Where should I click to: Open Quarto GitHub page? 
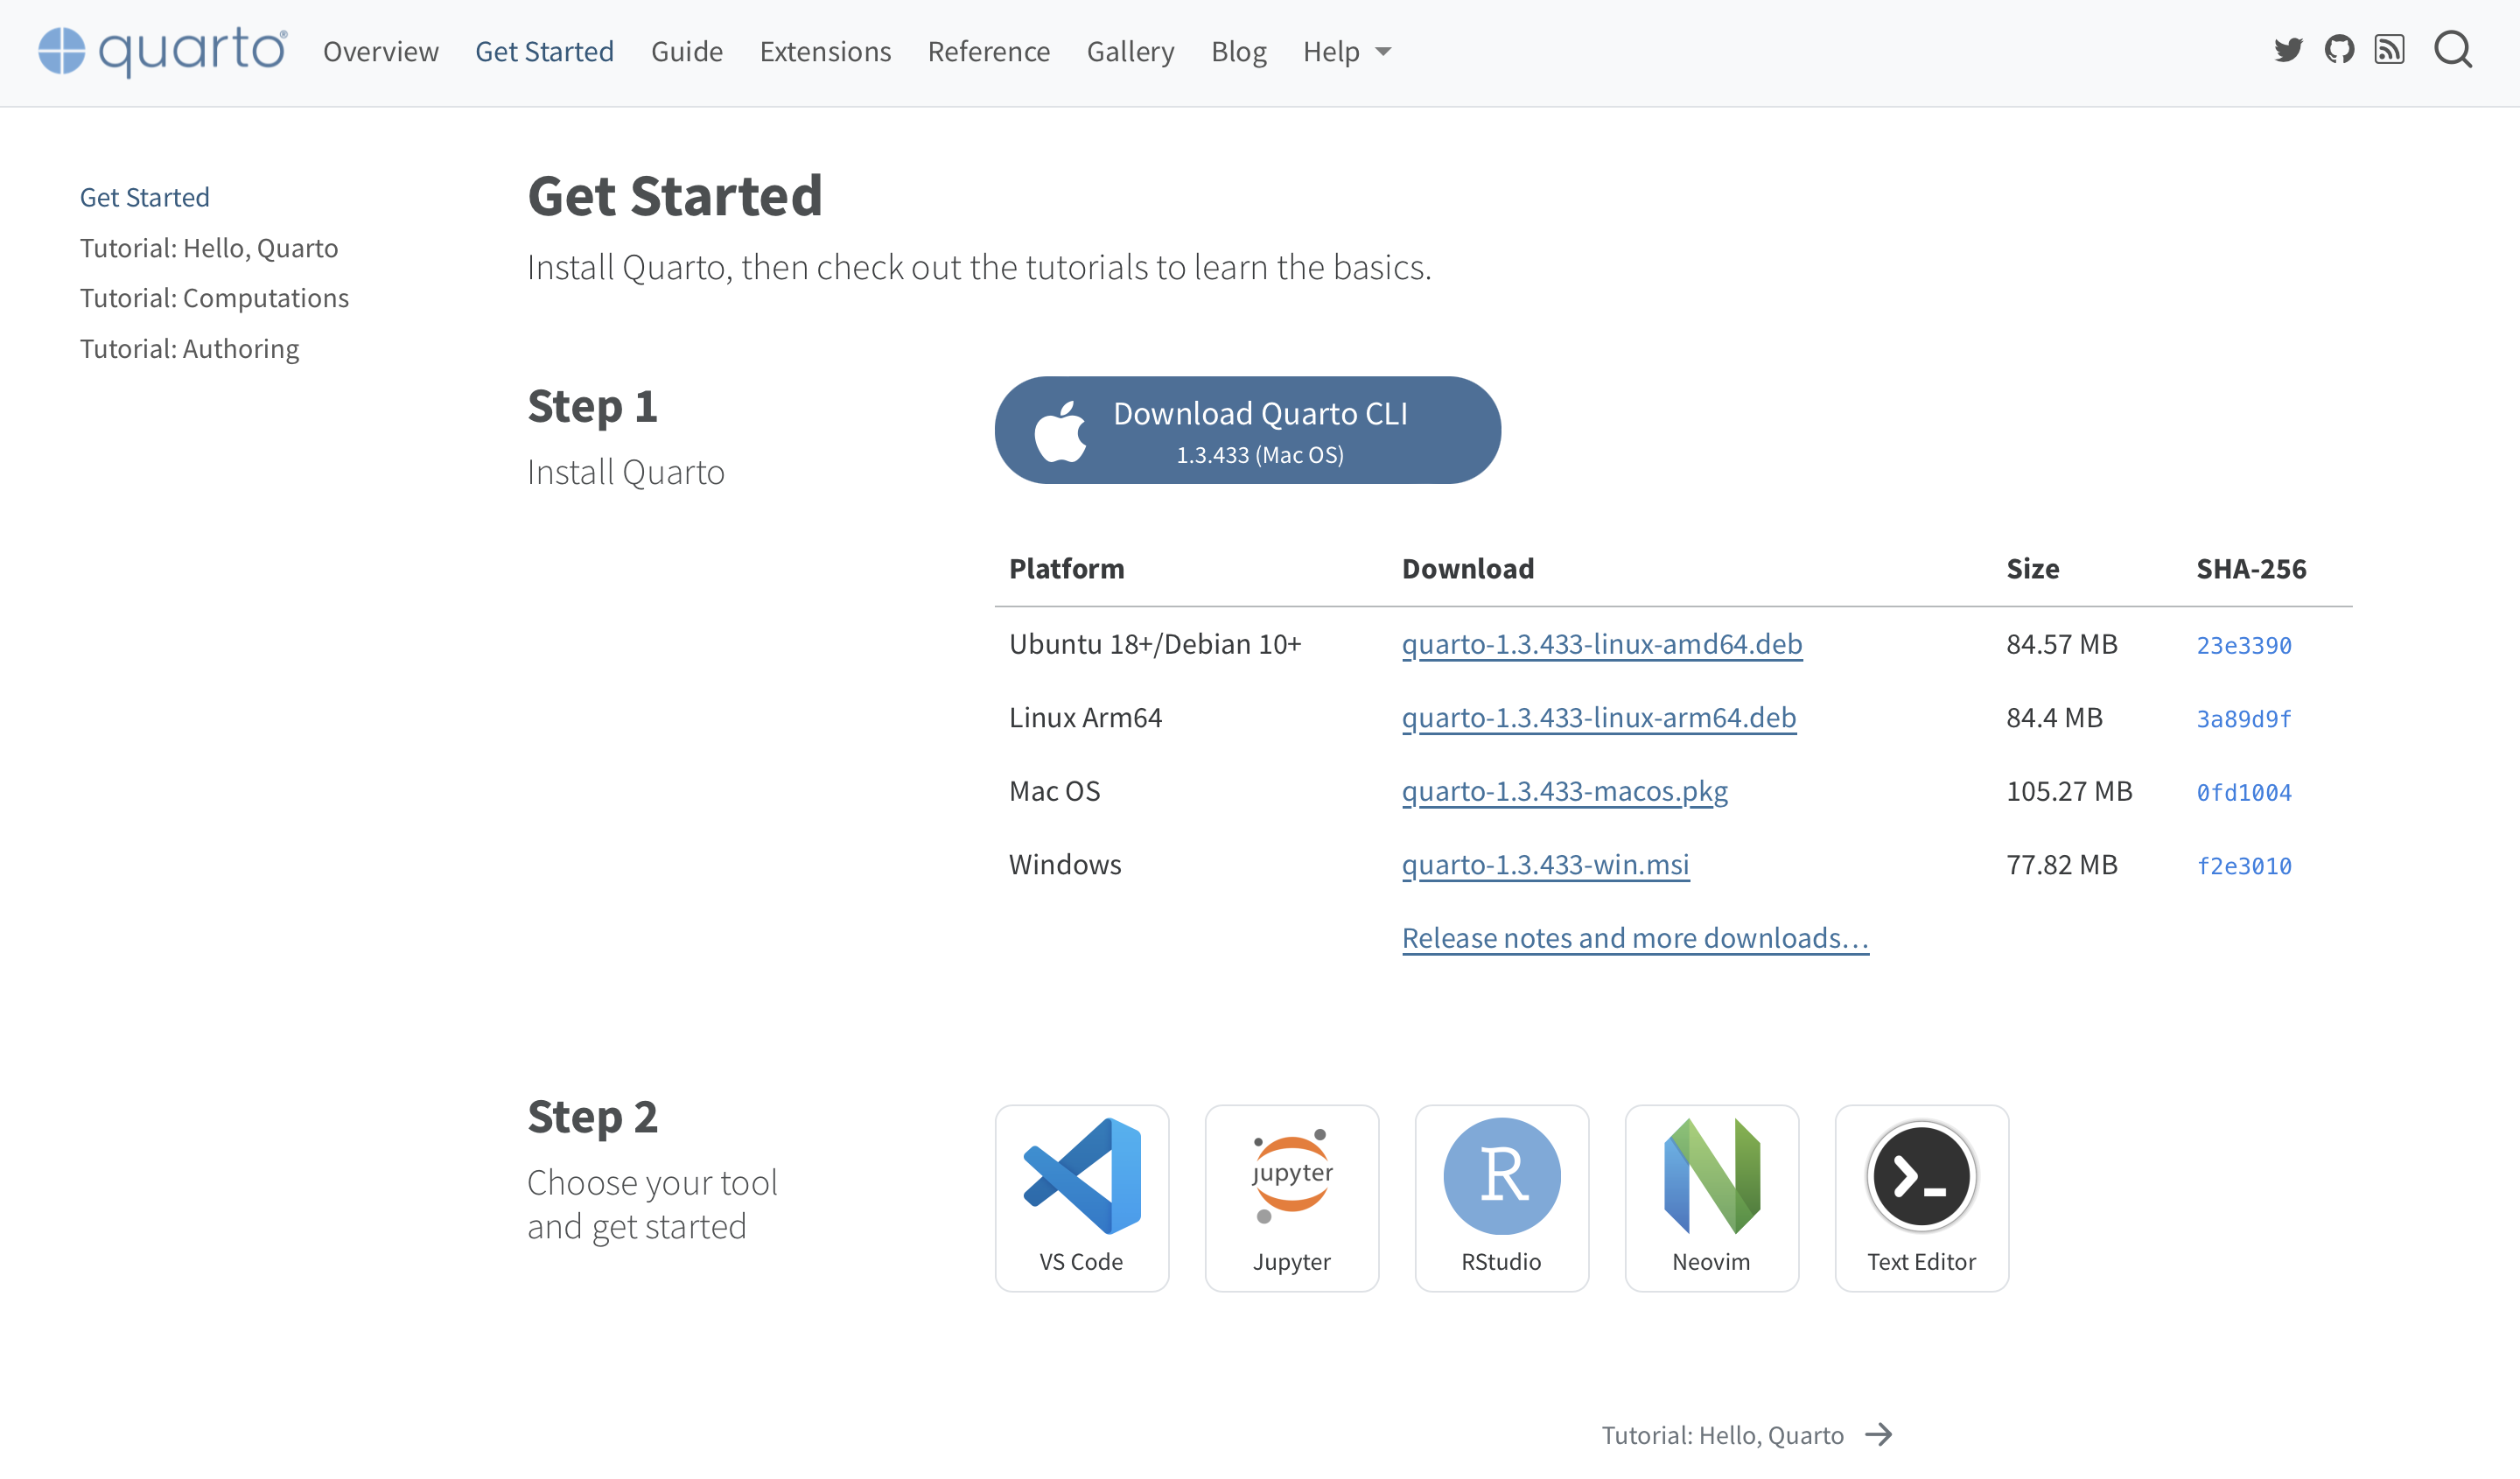(2339, 49)
